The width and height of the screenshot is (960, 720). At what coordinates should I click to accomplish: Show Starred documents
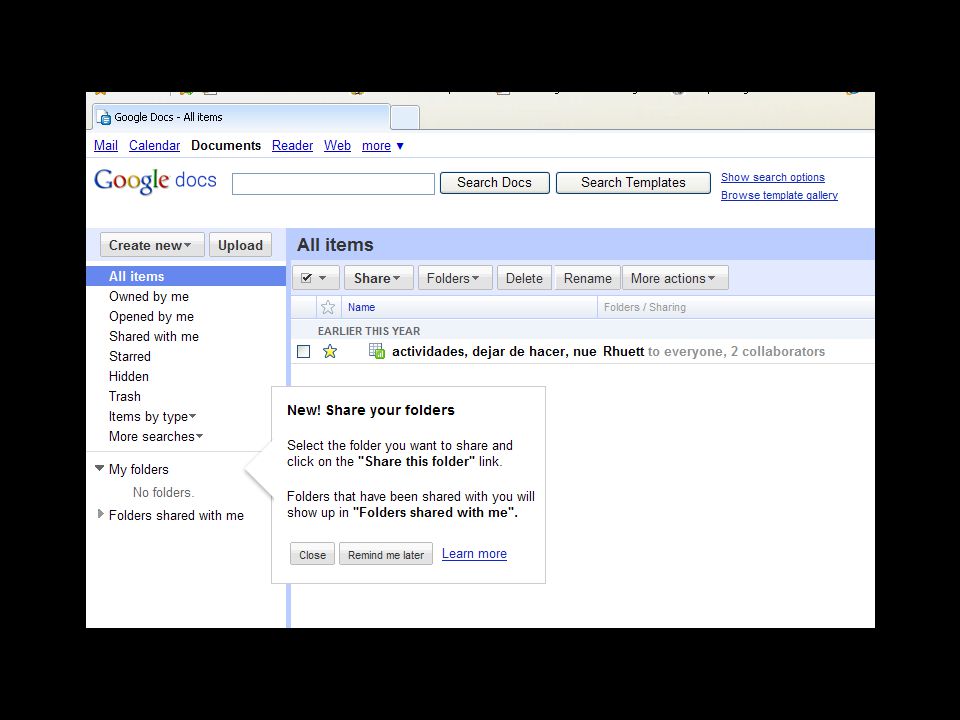[x=130, y=356]
